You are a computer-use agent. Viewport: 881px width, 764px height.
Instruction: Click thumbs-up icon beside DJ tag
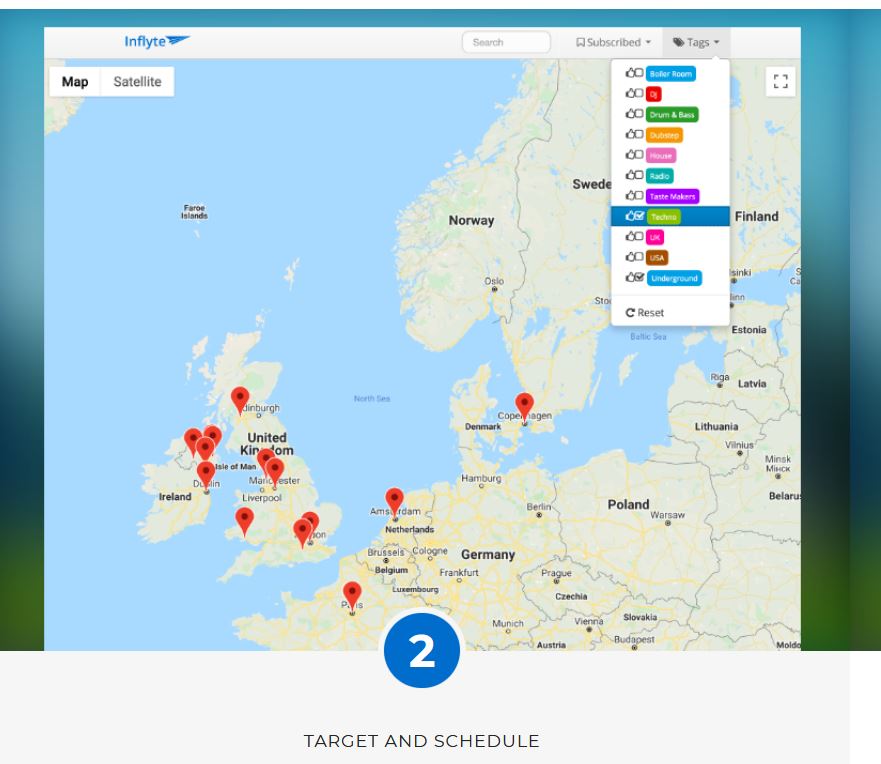click(630, 93)
